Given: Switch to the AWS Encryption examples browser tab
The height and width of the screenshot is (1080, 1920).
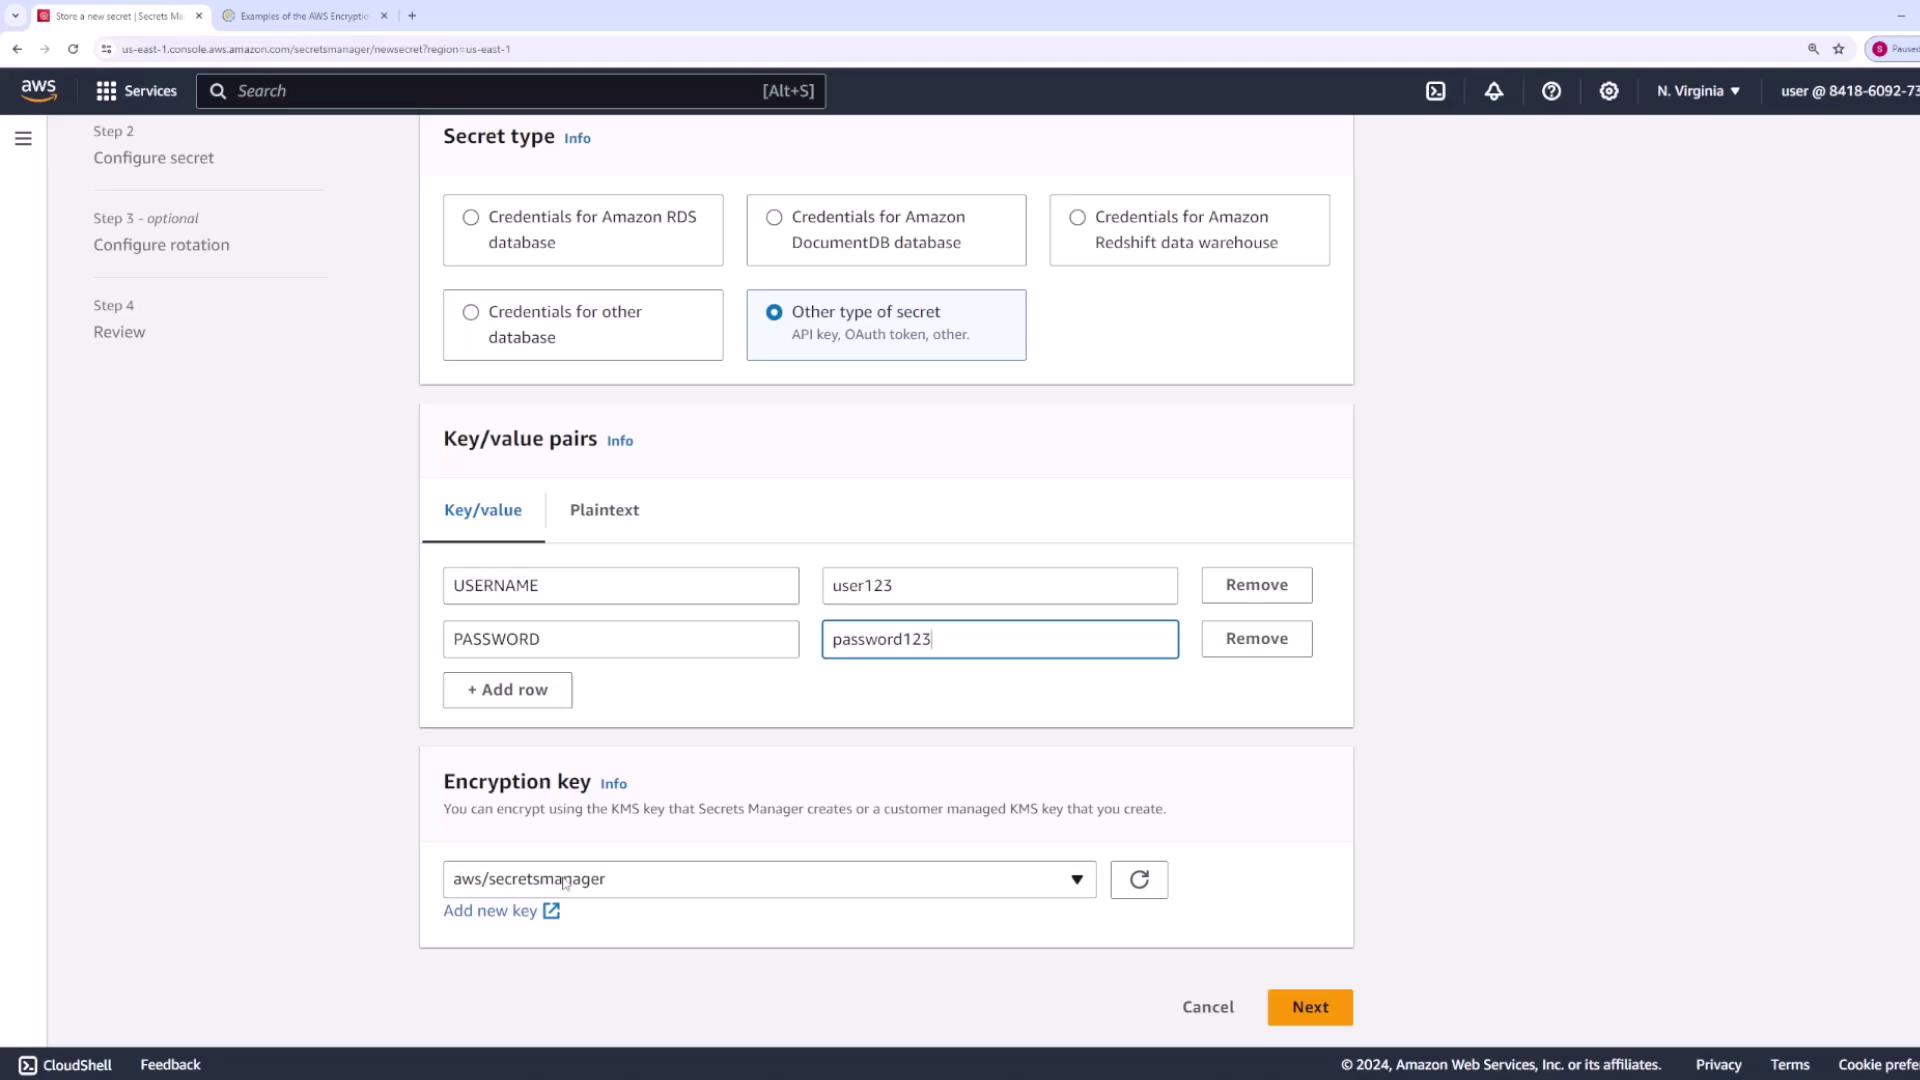Looking at the screenshot, I should click(x=304, y=16).
